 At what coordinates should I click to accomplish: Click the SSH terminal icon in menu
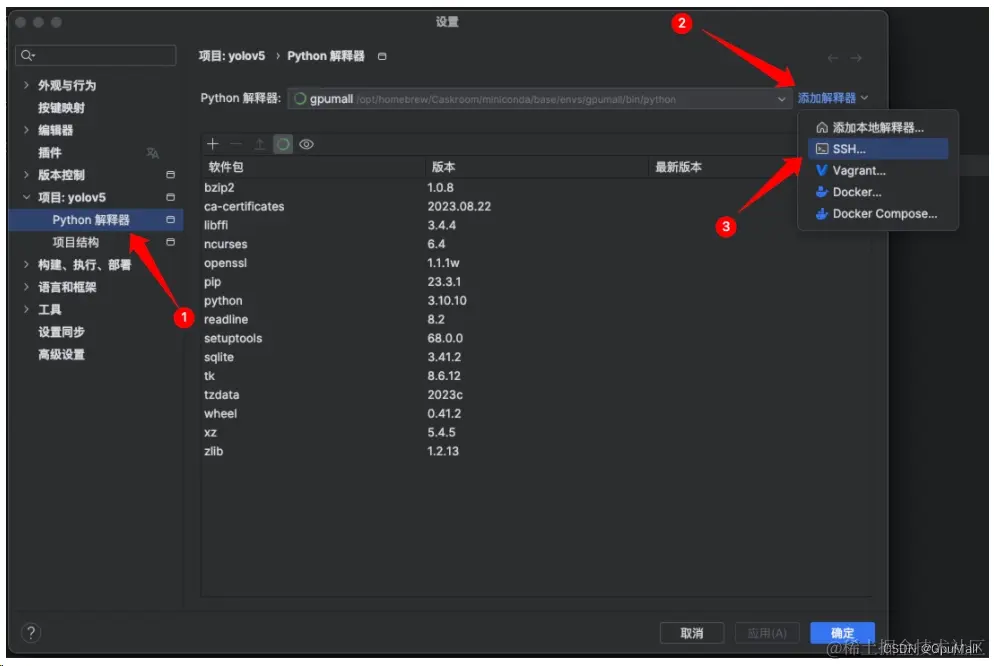pyautogui.click(x=822, y=149)
